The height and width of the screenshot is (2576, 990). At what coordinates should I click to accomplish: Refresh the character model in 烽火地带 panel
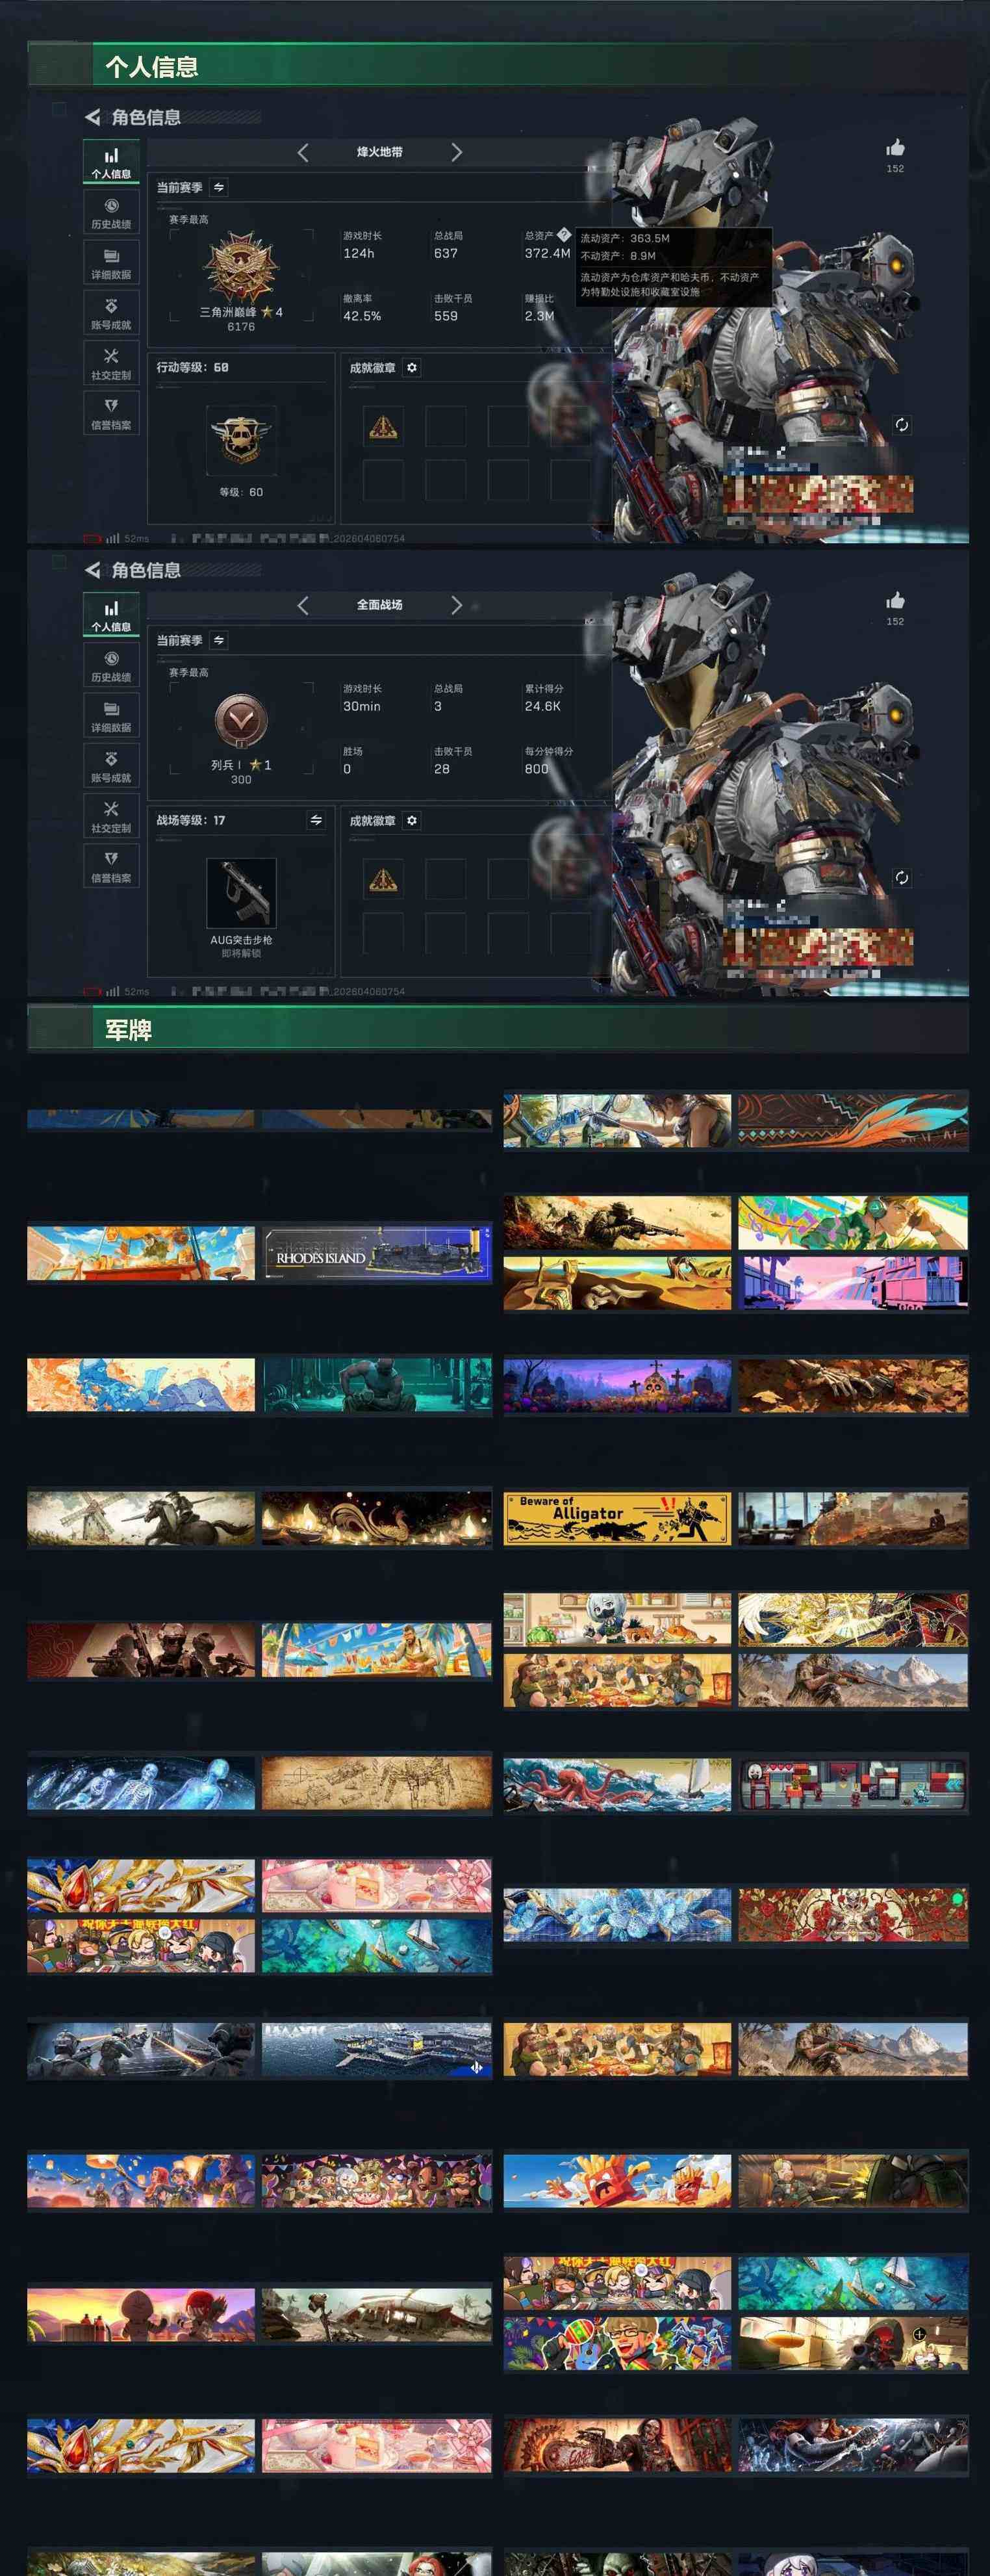(901, 425)
